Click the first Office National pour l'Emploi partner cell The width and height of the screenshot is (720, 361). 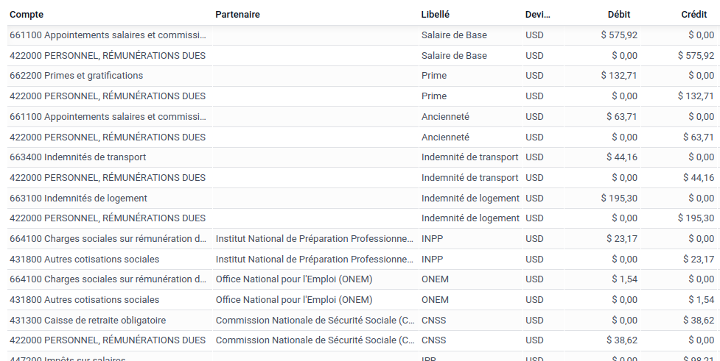[x=294, y=279]
